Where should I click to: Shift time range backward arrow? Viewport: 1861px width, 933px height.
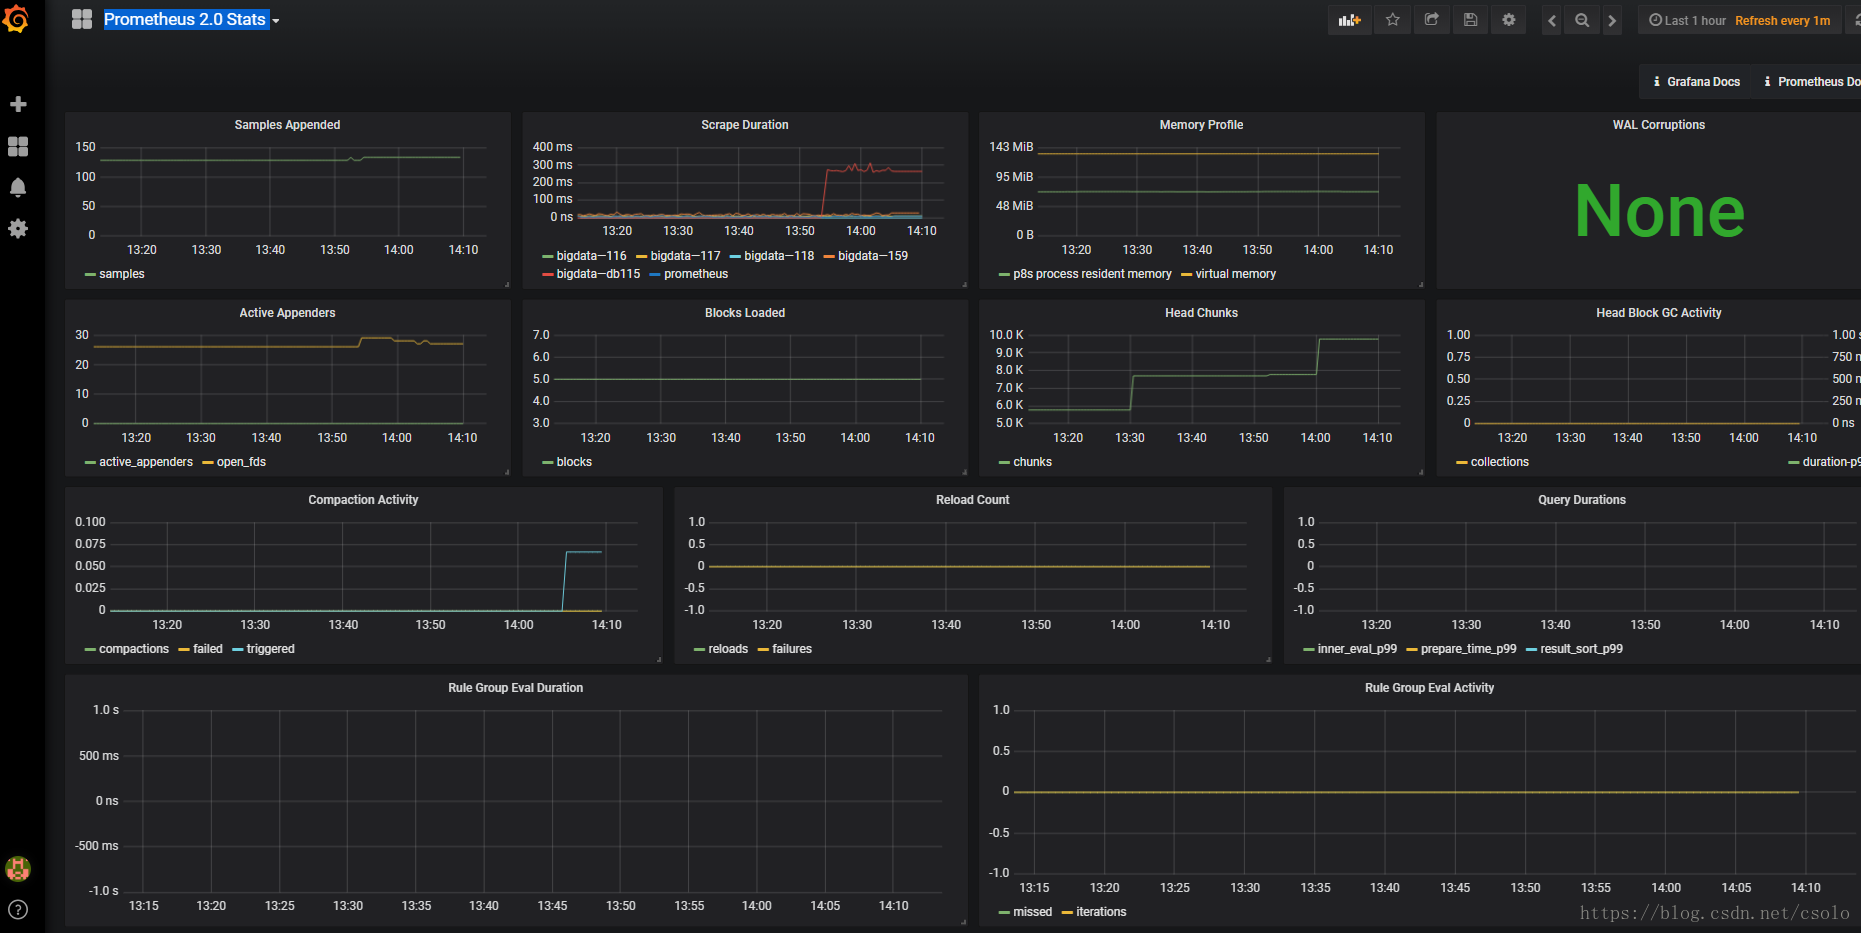[x=1552, y=20]
